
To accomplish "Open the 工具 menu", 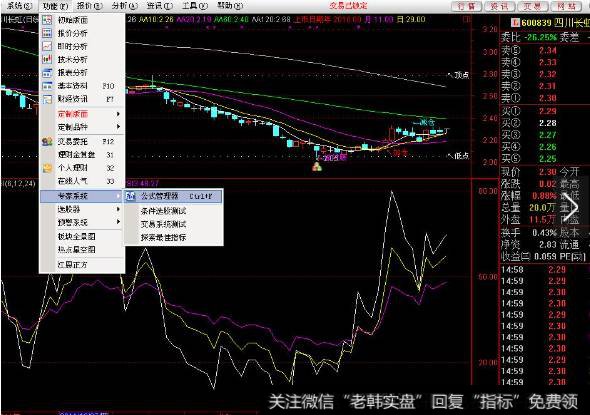I will tap(195, 6).
